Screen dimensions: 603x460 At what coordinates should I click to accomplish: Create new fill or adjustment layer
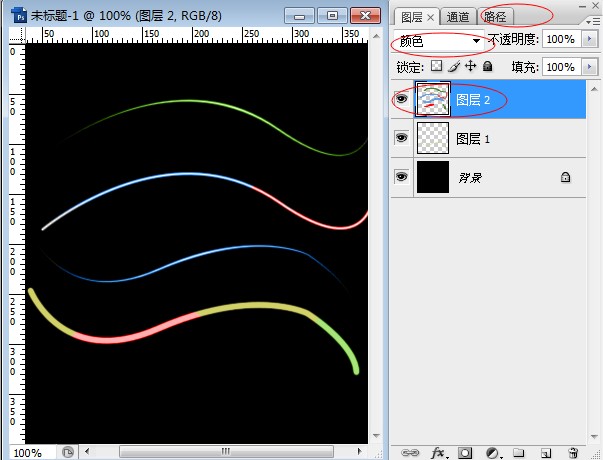(493, 453)
